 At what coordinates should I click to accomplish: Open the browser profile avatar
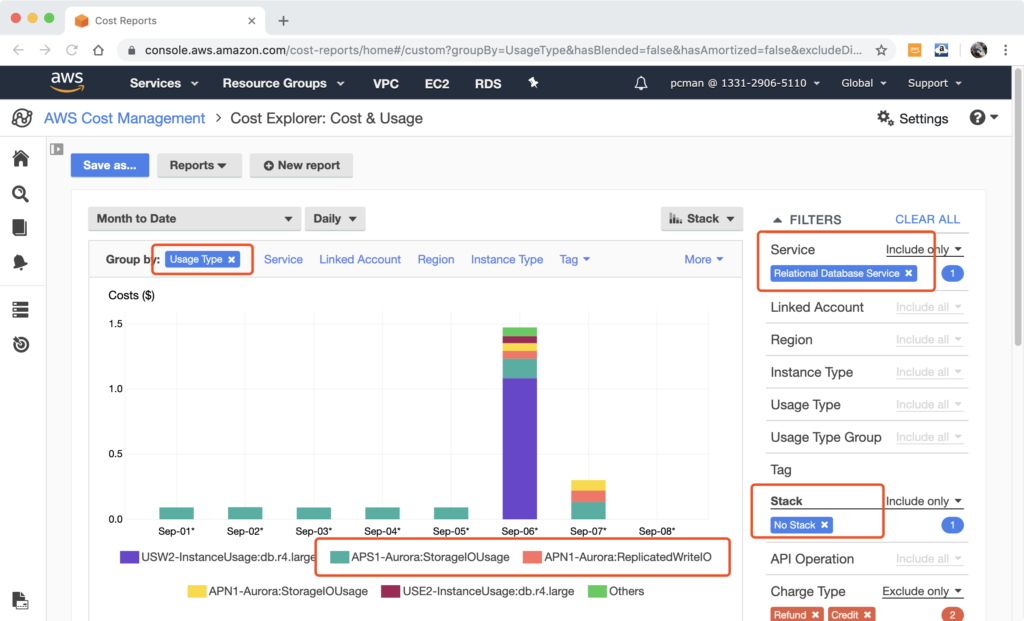[978, 50]
